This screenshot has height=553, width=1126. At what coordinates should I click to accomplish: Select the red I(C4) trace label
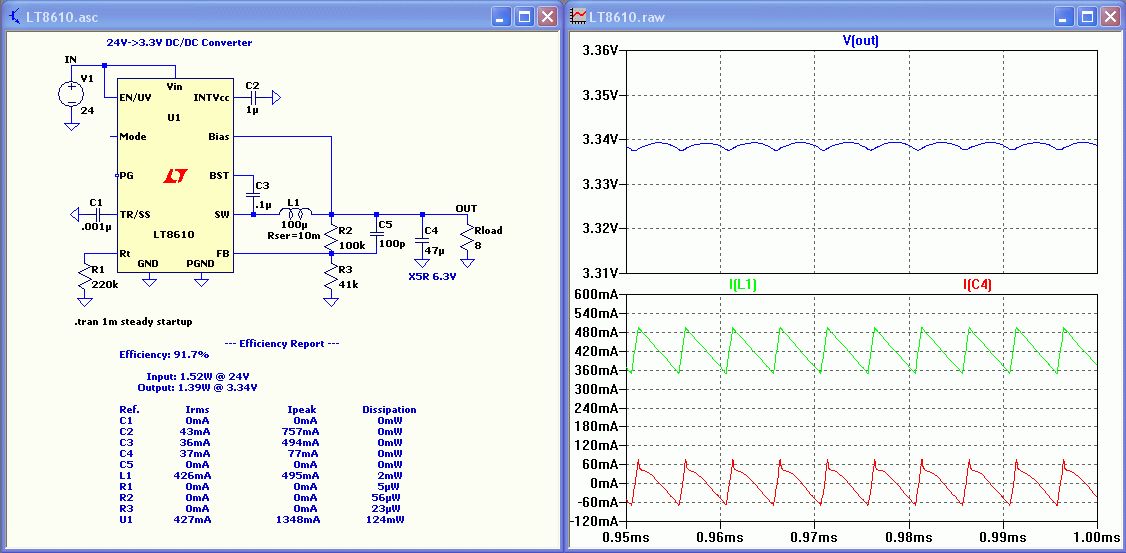(x=977, y=285)
